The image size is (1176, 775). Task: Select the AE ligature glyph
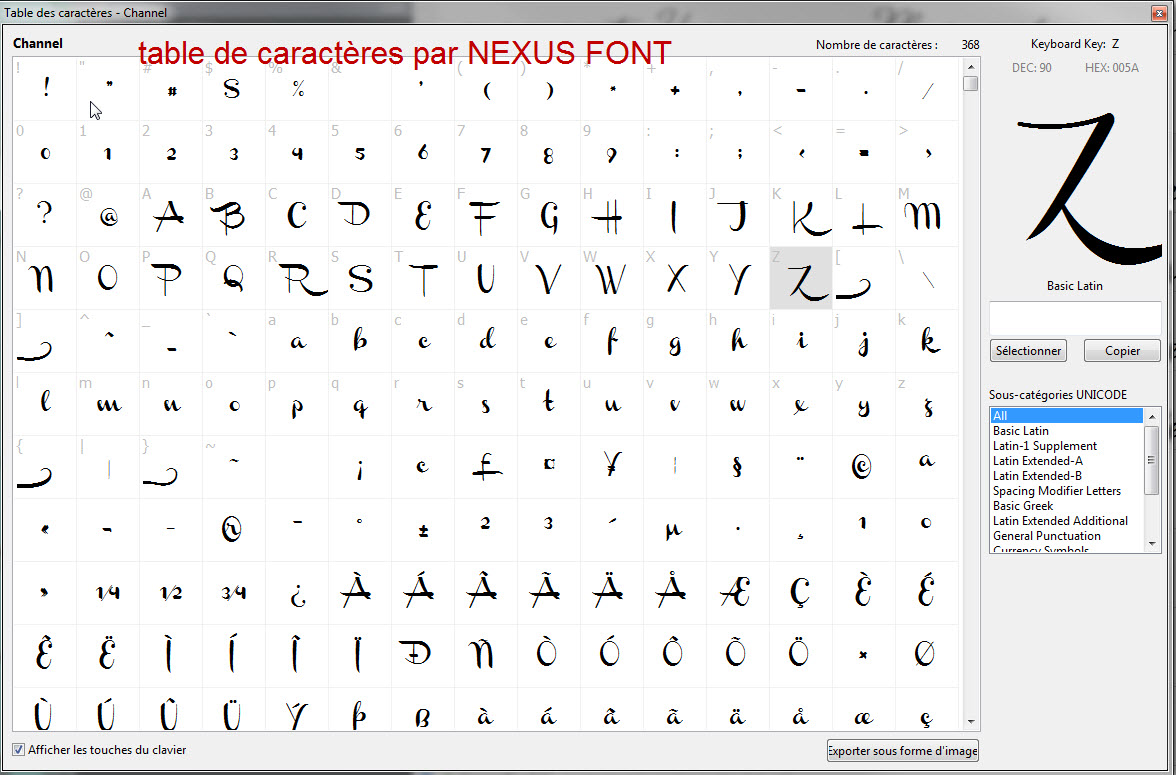coord(737,592)
